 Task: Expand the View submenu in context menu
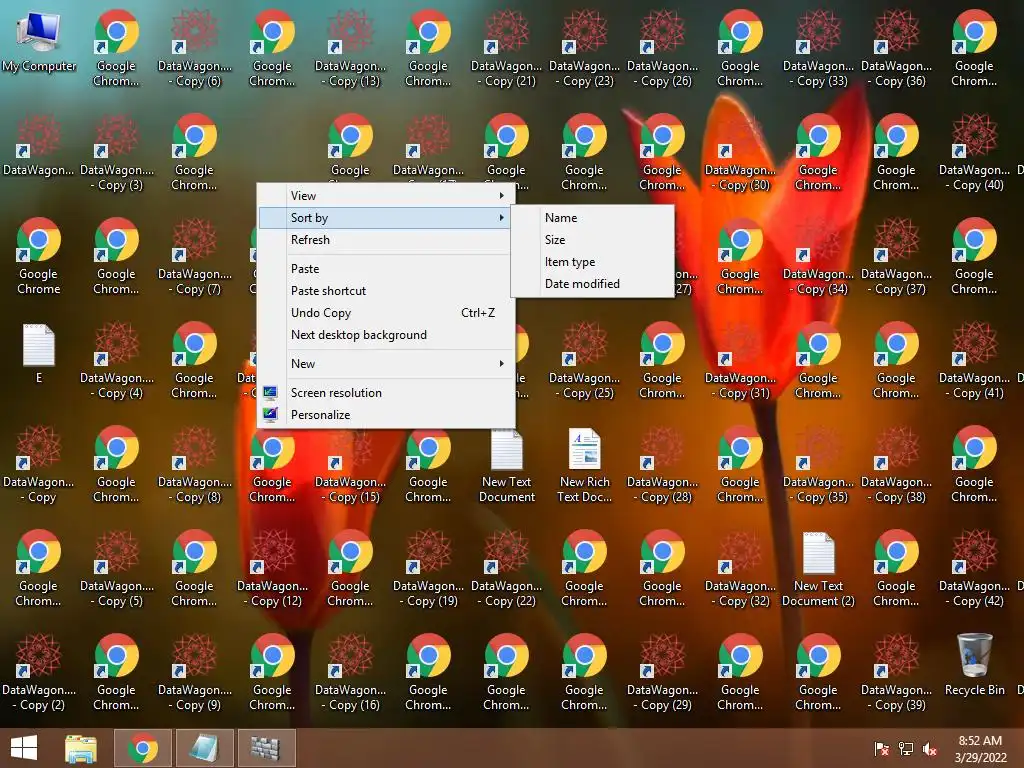(385, 196)
